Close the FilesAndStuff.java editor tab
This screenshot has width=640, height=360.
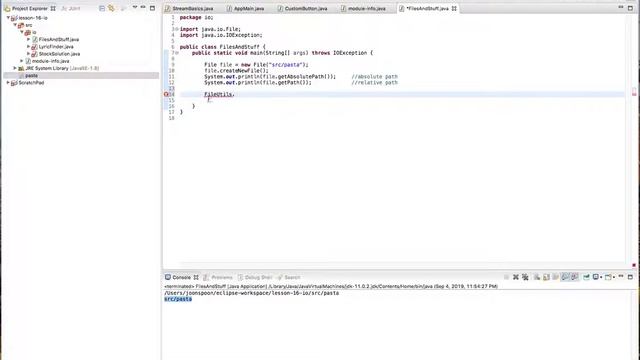click(454, 8)
